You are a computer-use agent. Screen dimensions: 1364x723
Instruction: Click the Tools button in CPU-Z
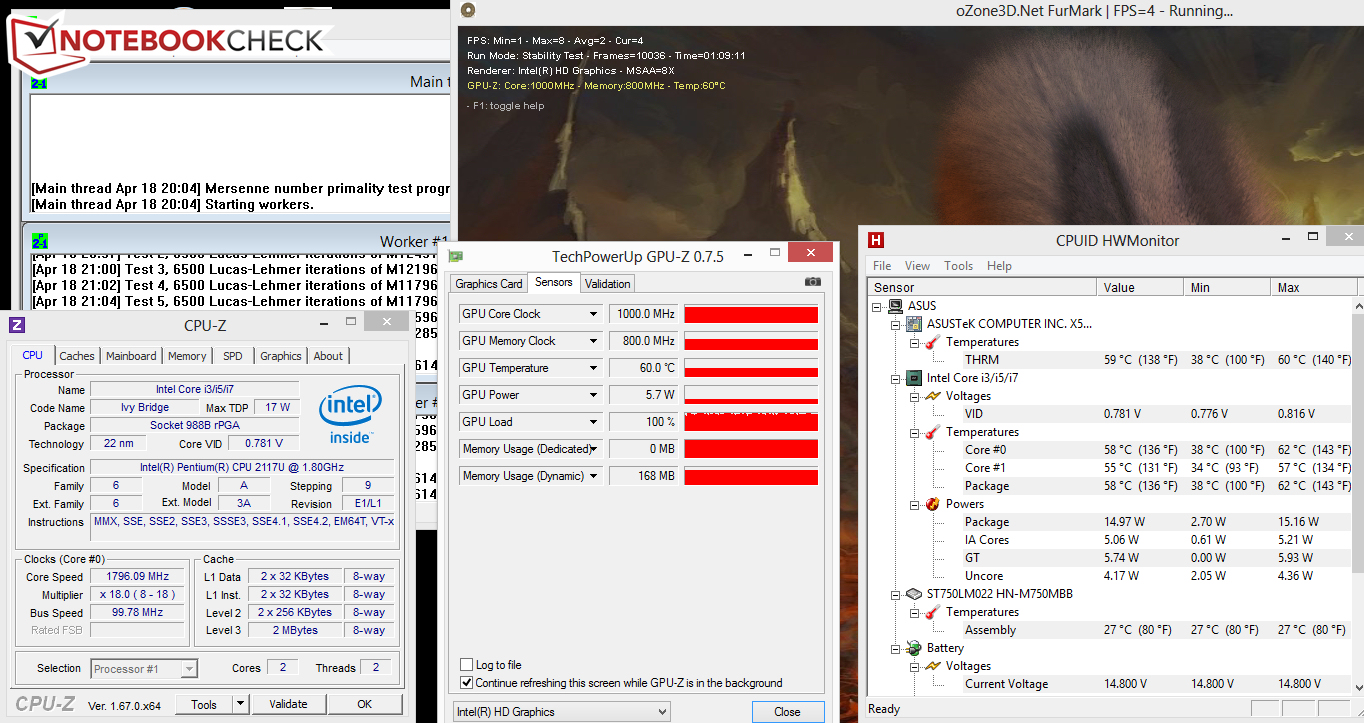click(204, 704)
